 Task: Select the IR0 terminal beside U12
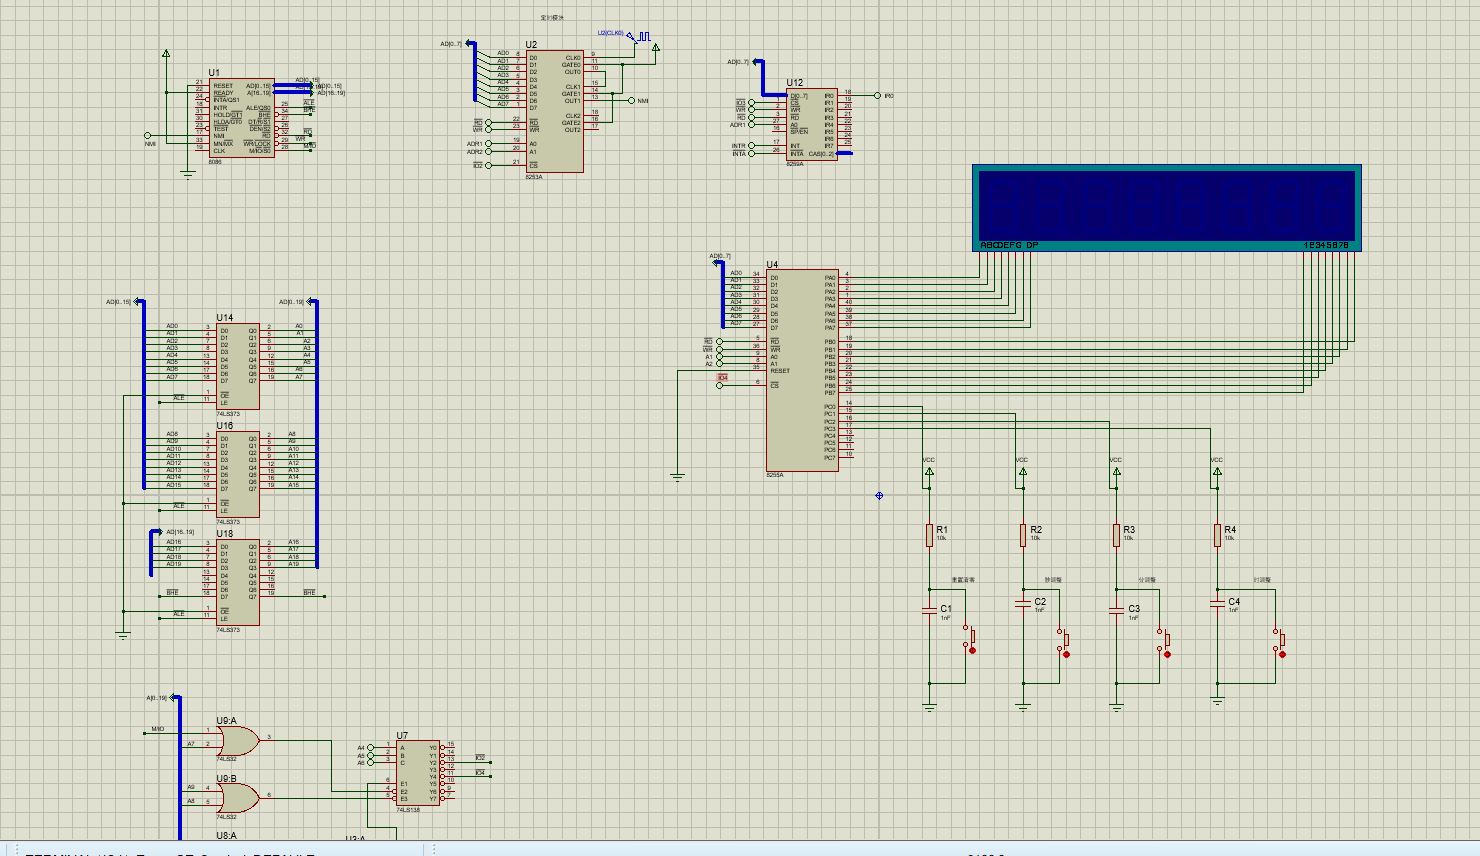tap(877, 96)
